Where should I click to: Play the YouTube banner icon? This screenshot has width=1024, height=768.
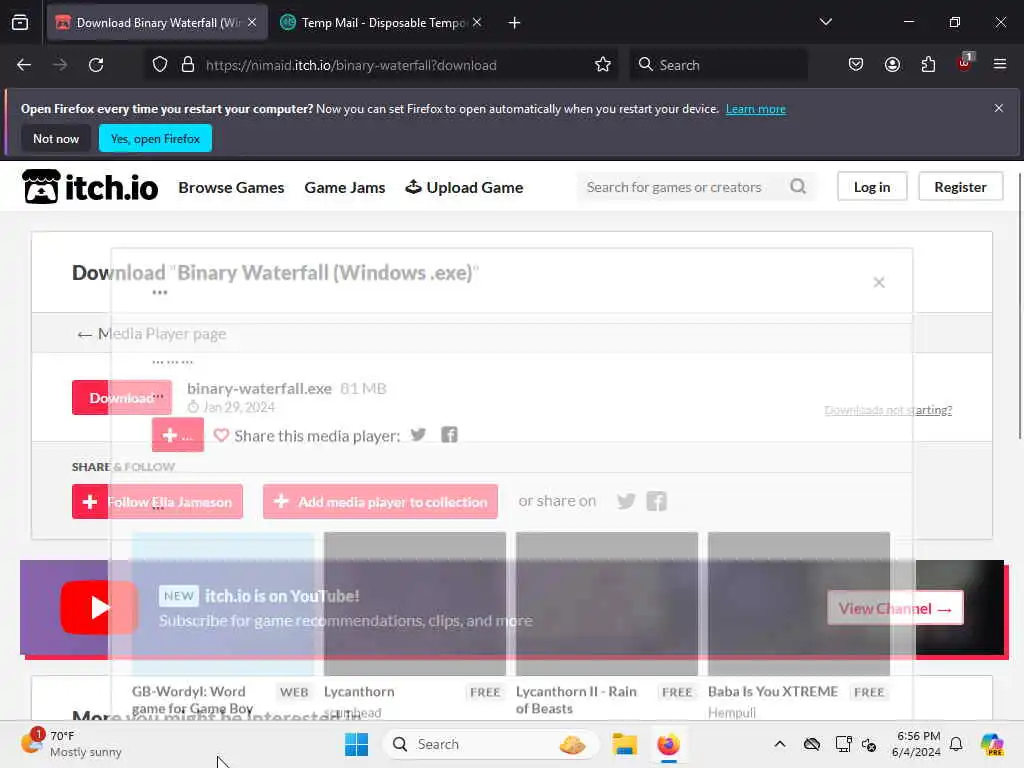[99, 607]
